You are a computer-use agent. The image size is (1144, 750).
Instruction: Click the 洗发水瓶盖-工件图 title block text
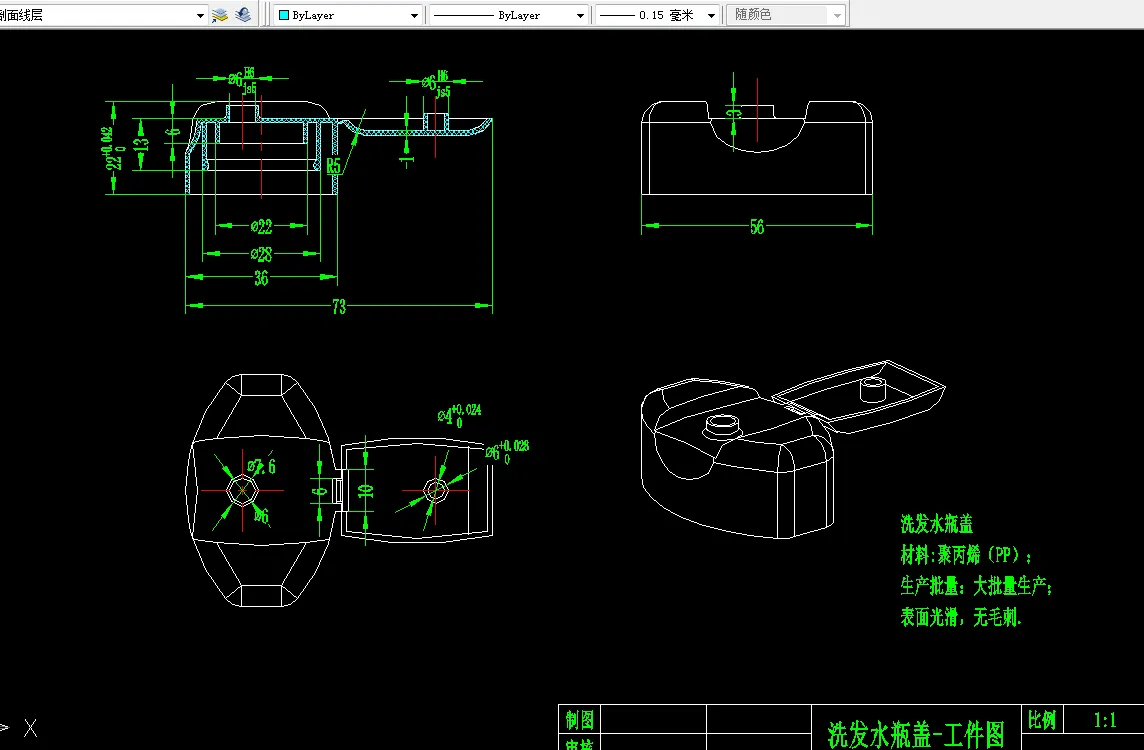916,734
